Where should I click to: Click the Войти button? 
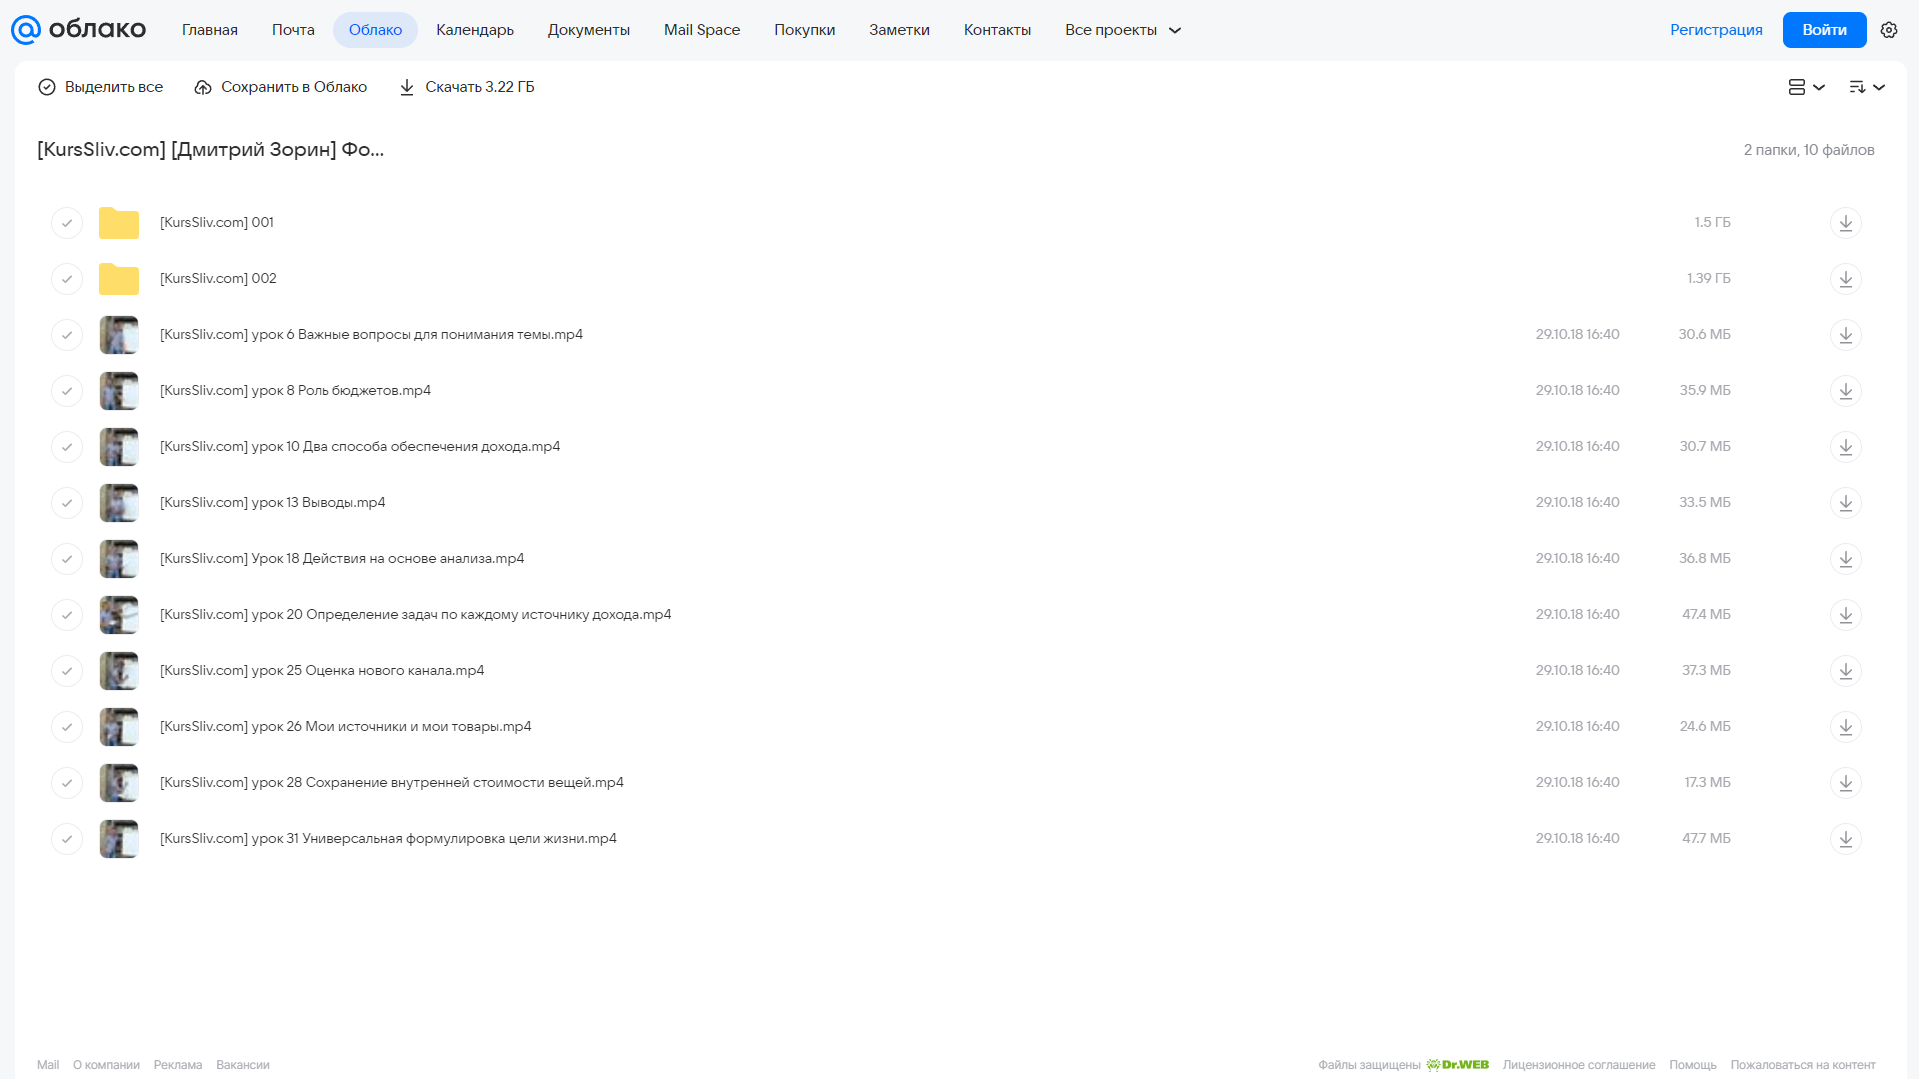(x=1824, y=30)
